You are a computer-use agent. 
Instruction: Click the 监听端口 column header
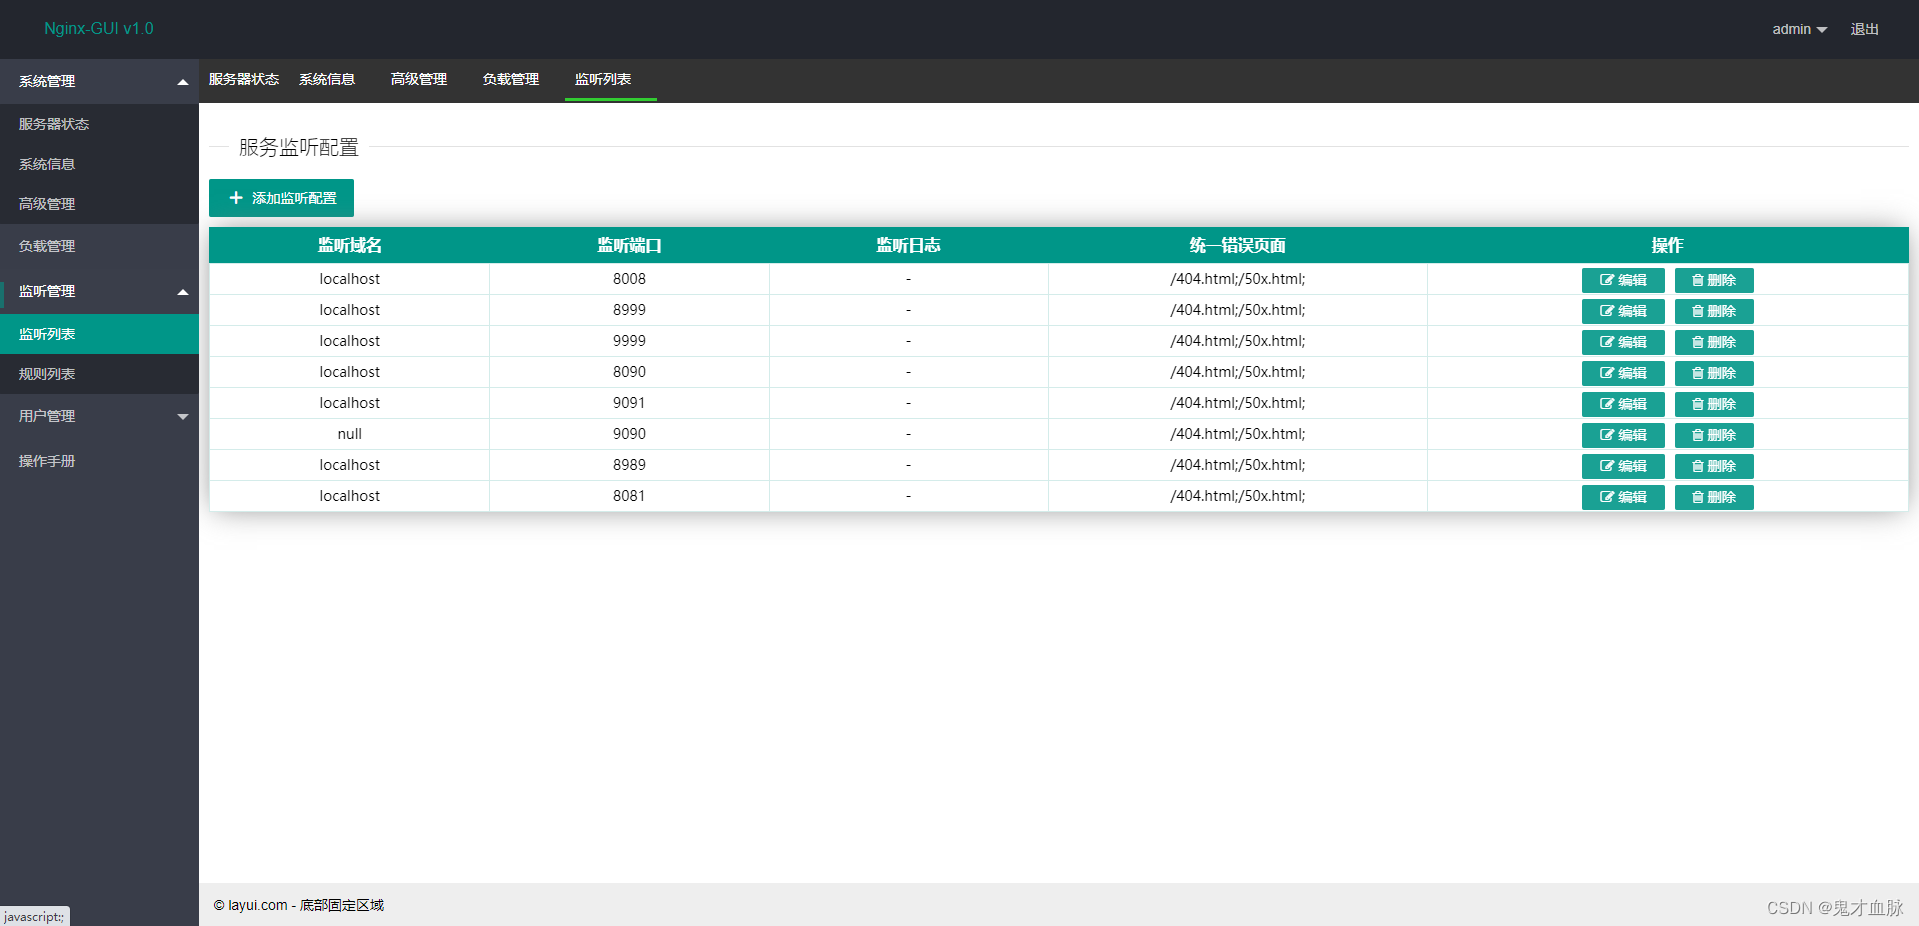629,245
